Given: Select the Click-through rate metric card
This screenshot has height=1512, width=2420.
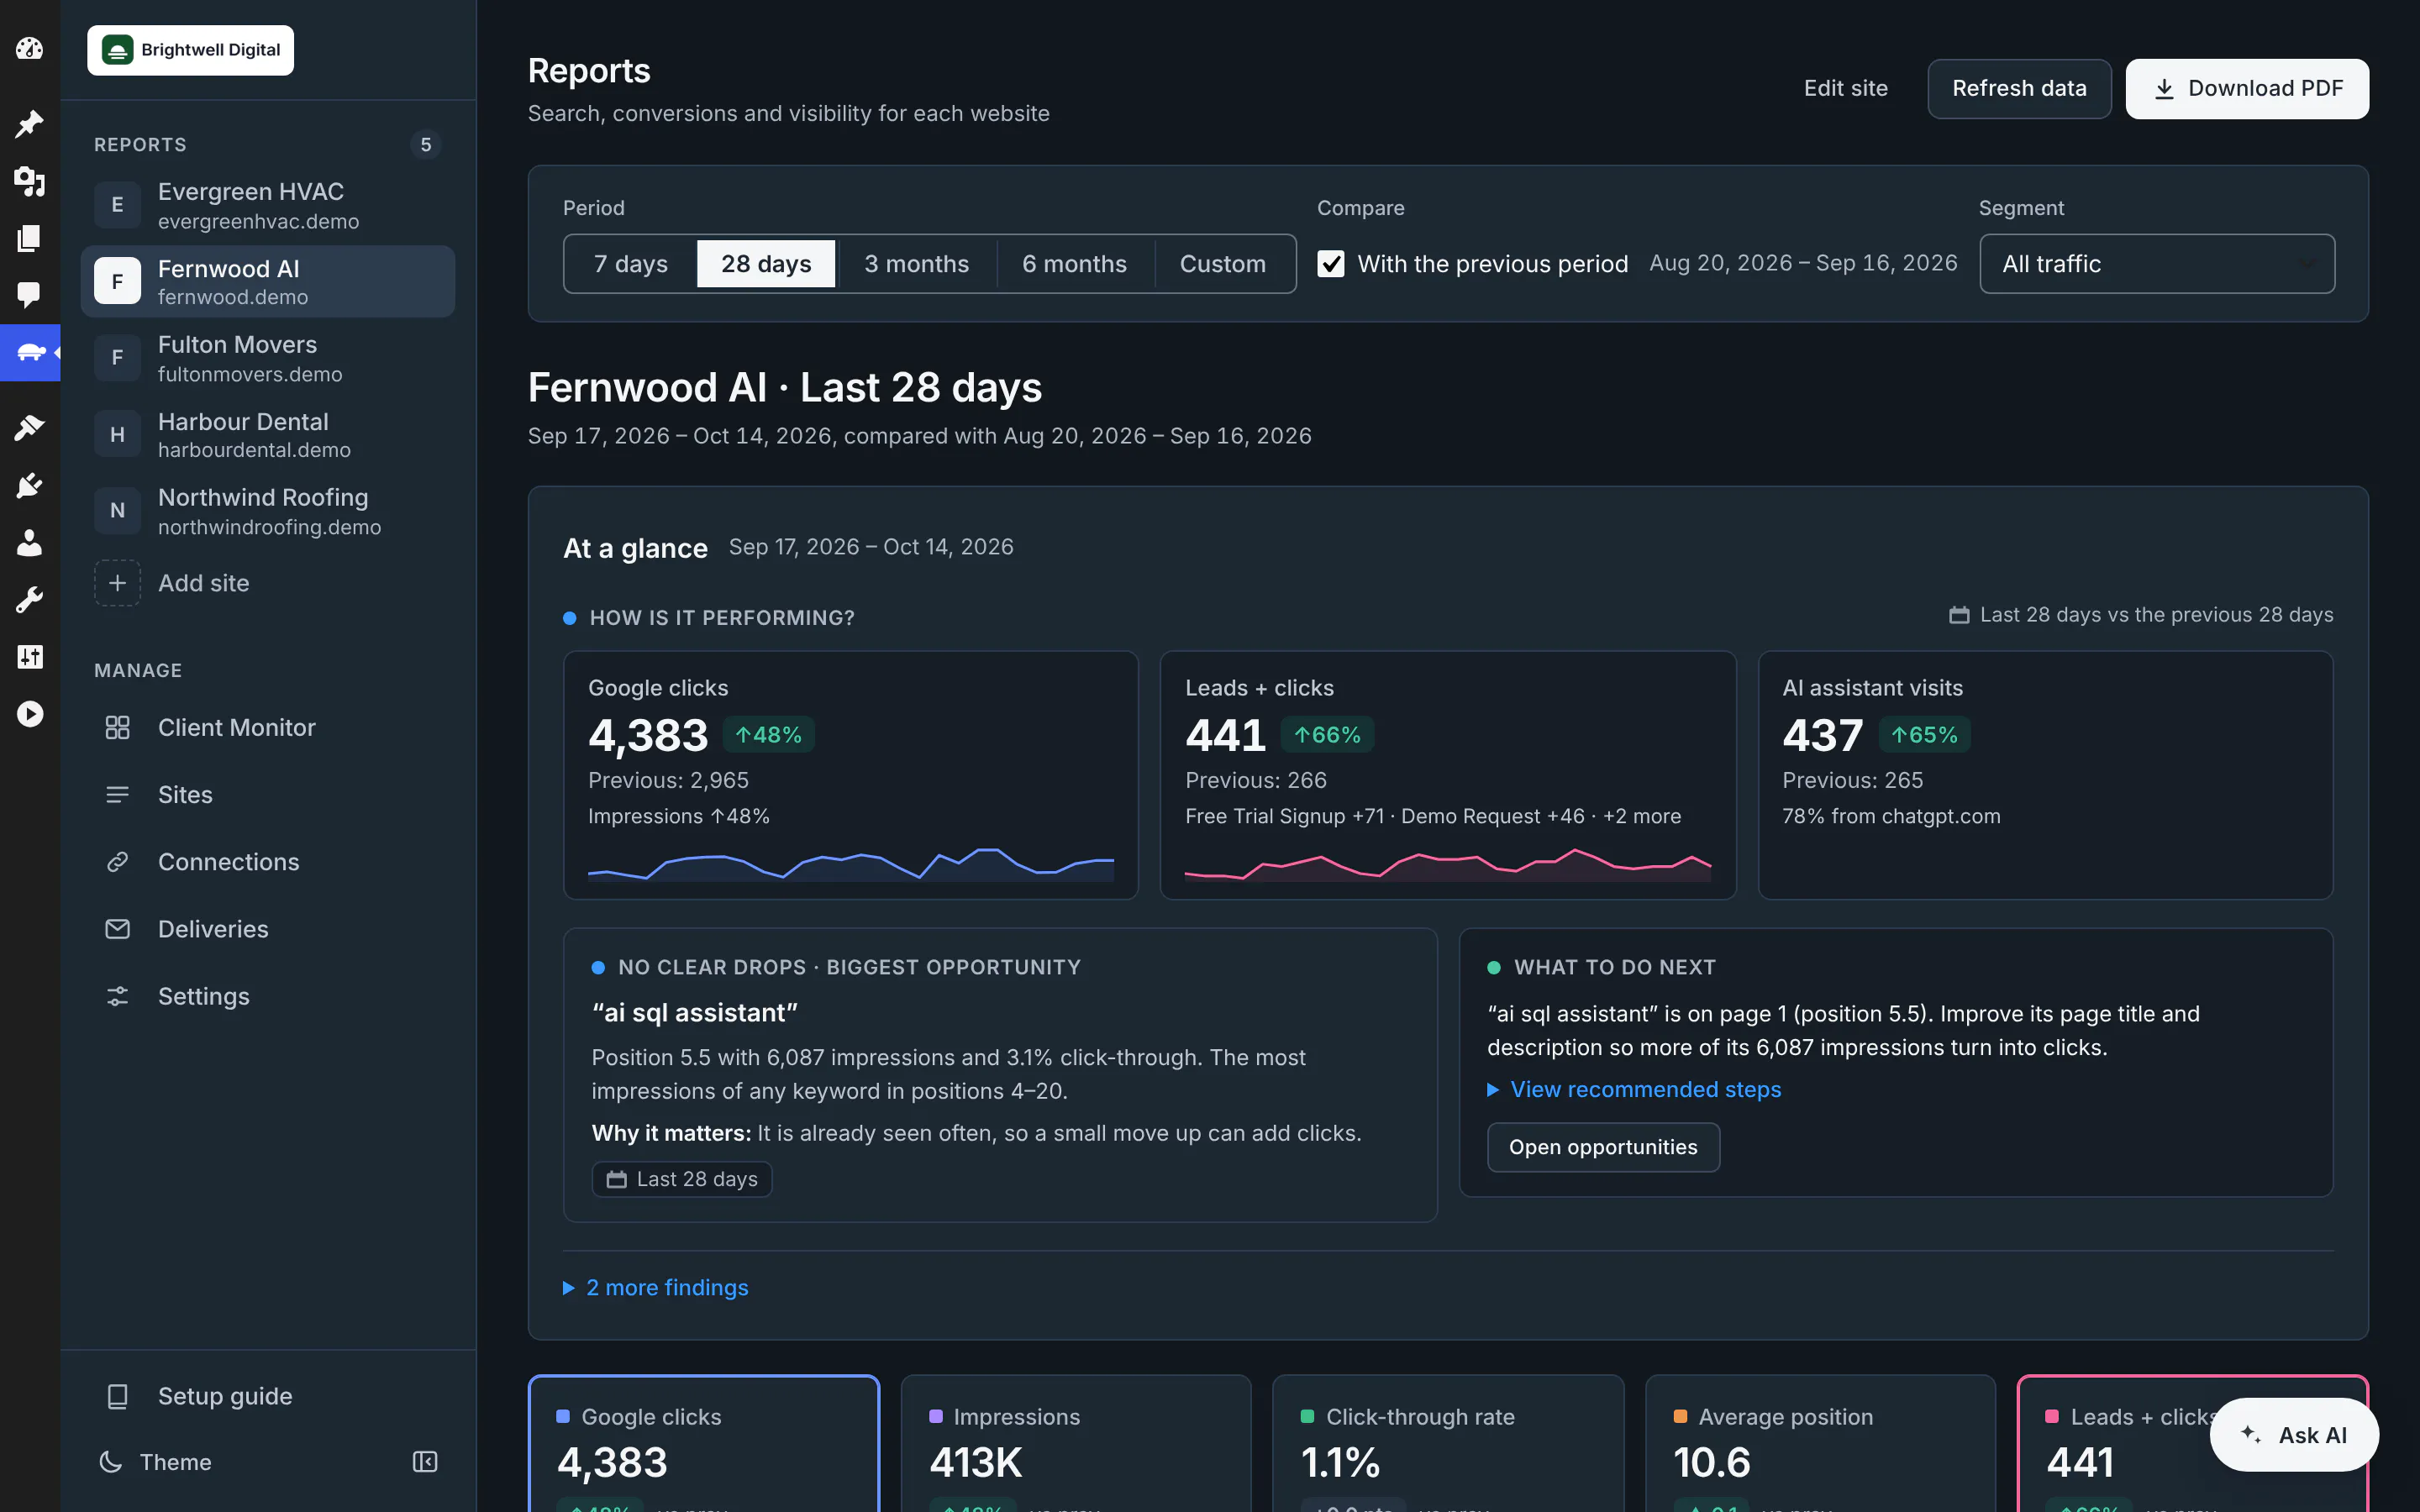Looking at the screenshot, I should [1448, 1443].
